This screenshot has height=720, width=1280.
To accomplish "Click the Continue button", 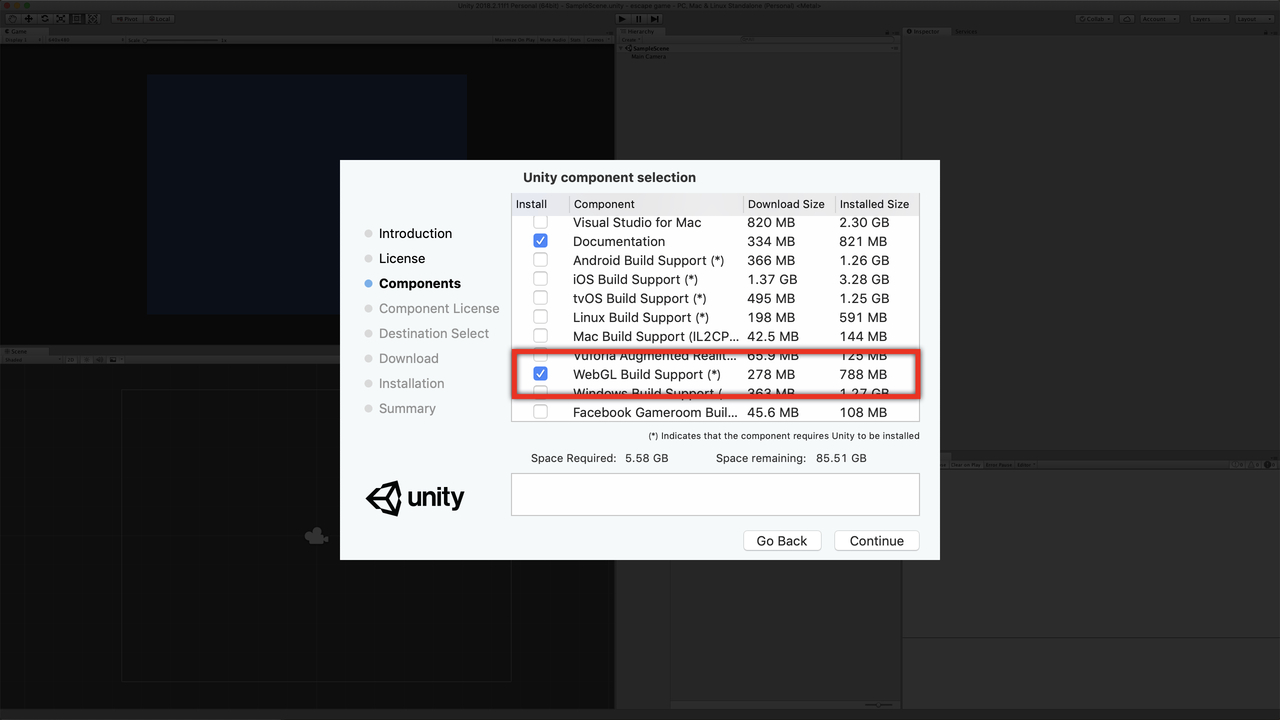I will [x=876, y=541].
